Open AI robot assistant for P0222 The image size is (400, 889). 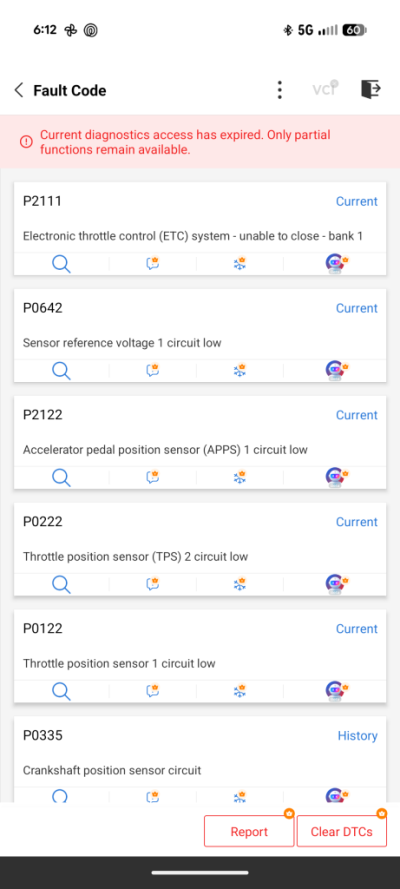(336, 583)
